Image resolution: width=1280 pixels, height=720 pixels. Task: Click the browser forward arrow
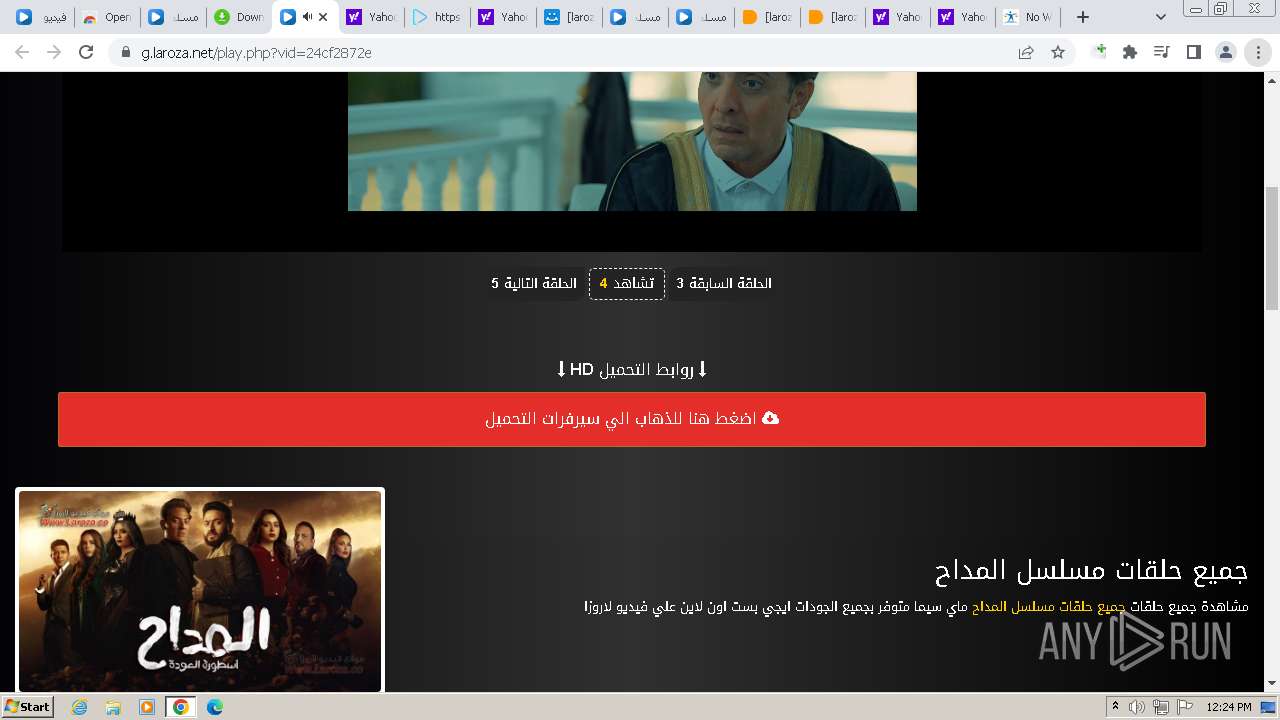54,52
